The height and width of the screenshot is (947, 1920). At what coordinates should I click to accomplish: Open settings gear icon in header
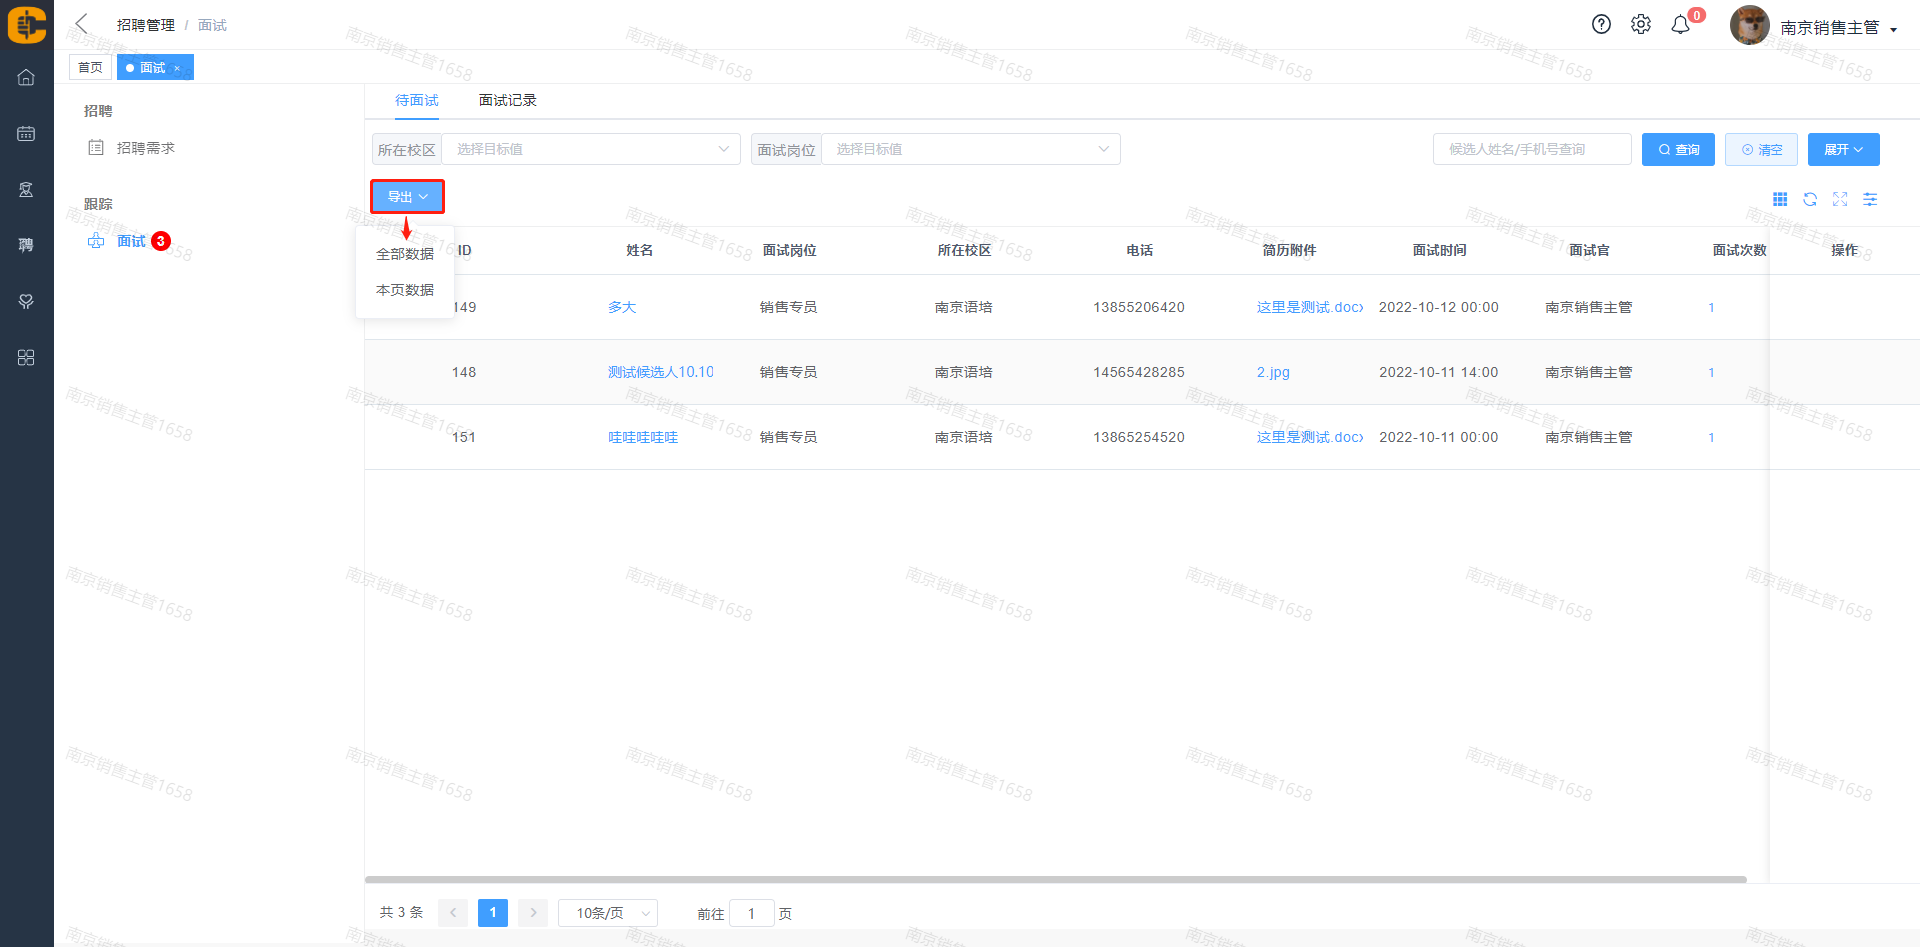1641,25
